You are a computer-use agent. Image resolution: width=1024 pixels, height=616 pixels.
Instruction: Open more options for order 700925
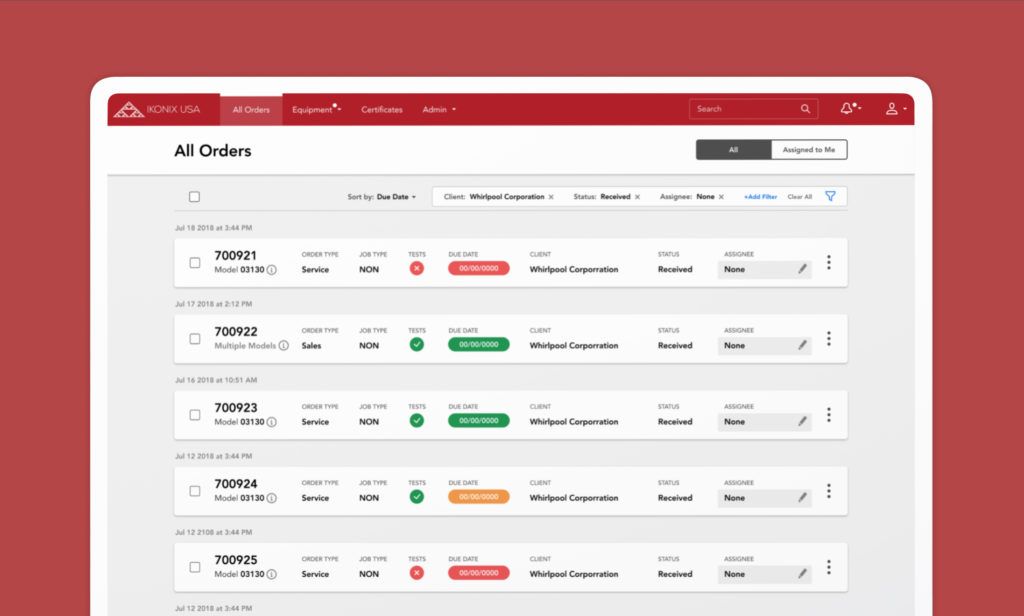click(x=829, y=566)
